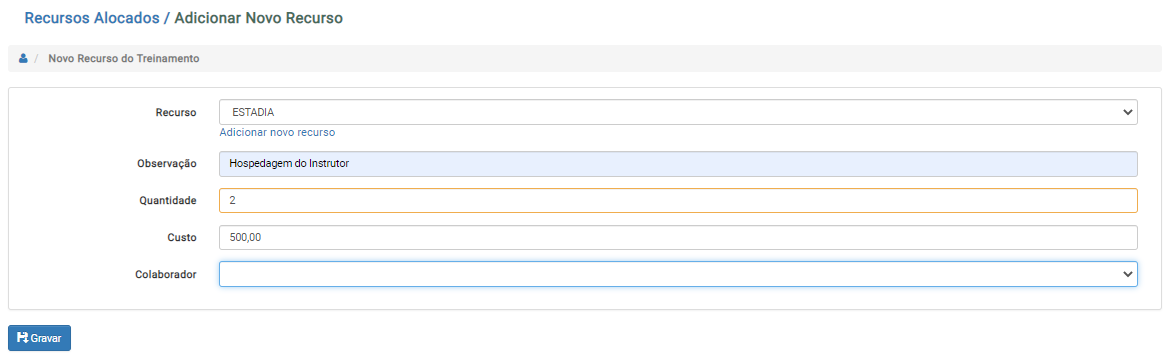
Task: Click the save icon on the Gravar button
Action: [22, 338]
